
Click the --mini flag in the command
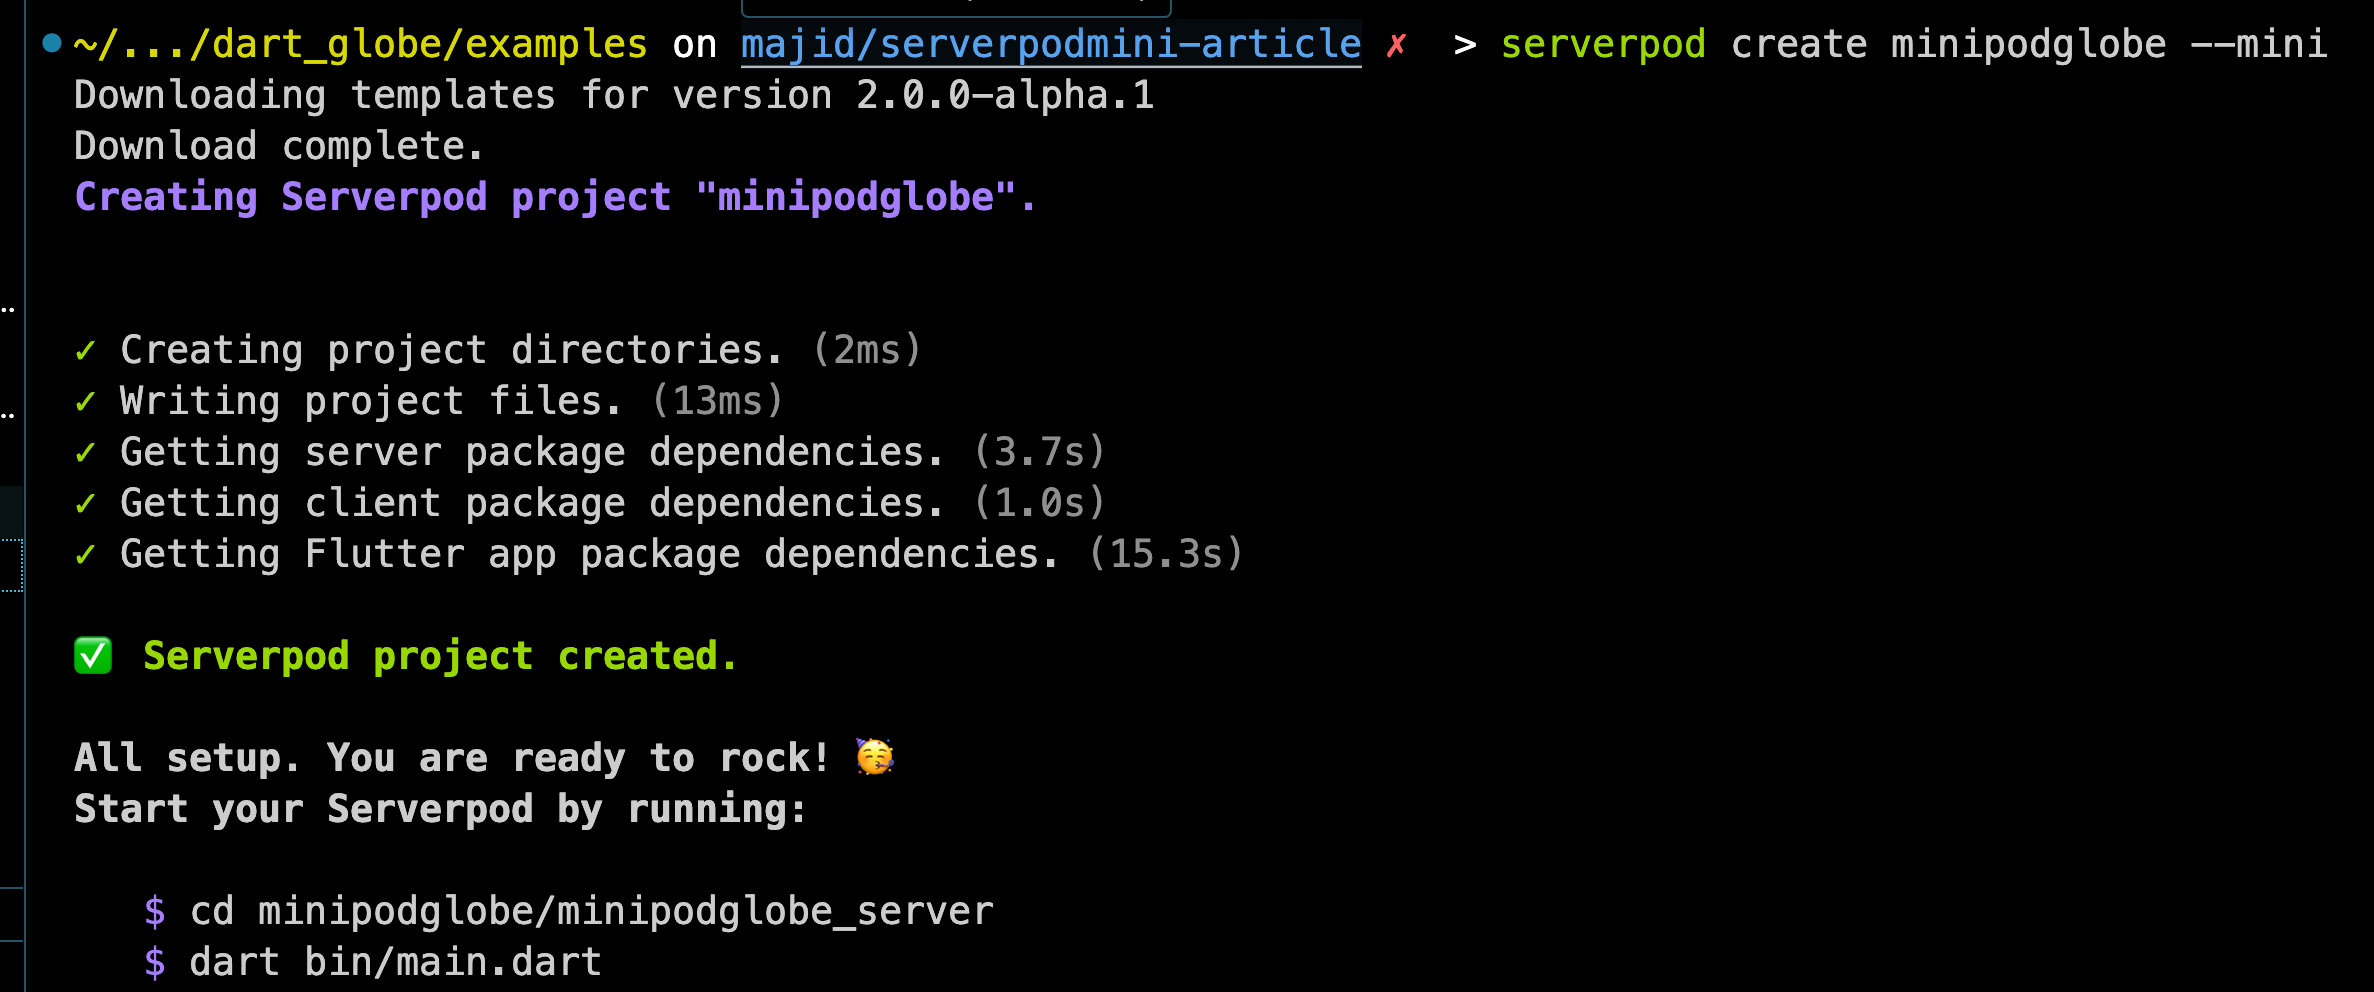2258,45
